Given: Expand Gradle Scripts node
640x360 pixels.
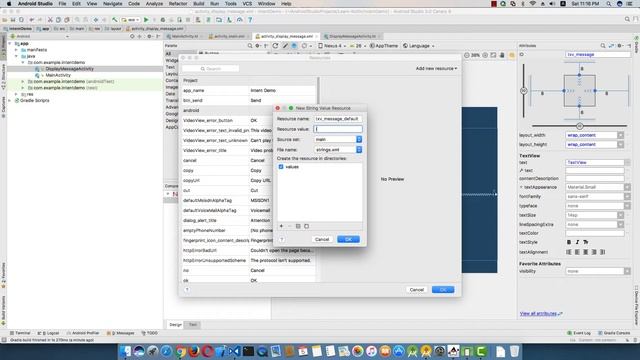Looking at the screenshot, I should (x=10, y=100).
